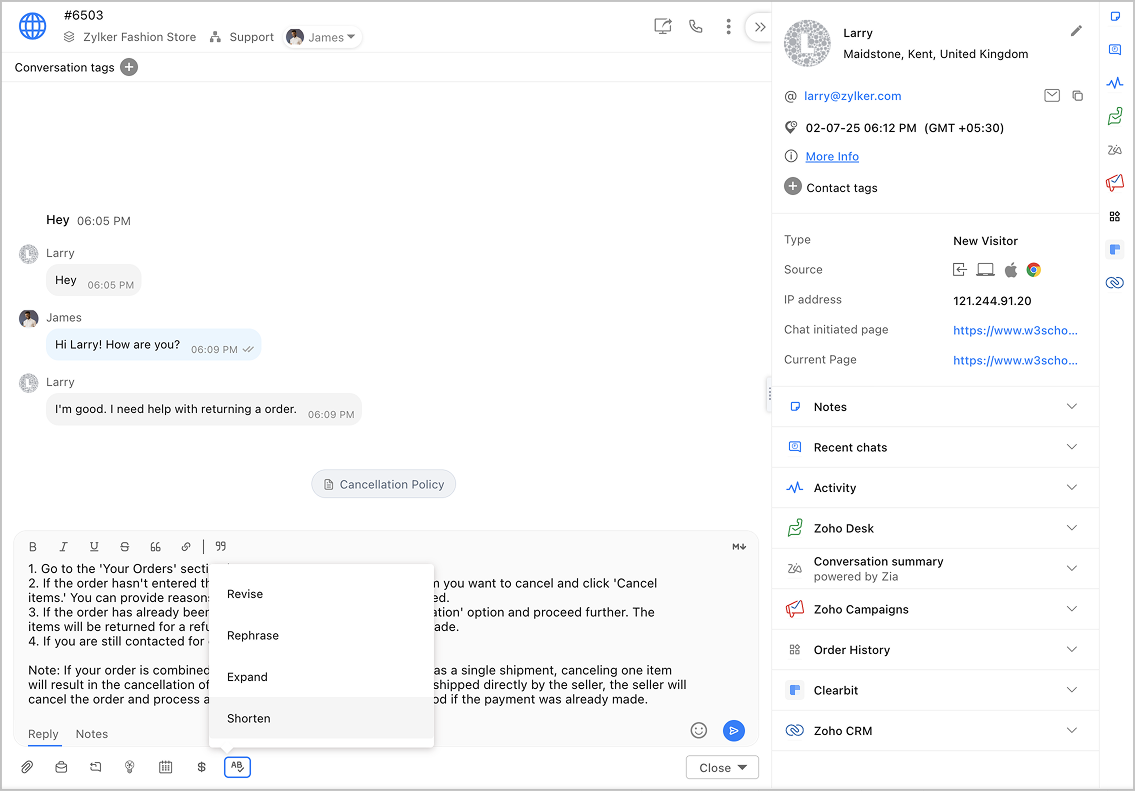Click Zia icon in right sidebar strip
Screen dimensions: 1135x791
click(1115, 150)
